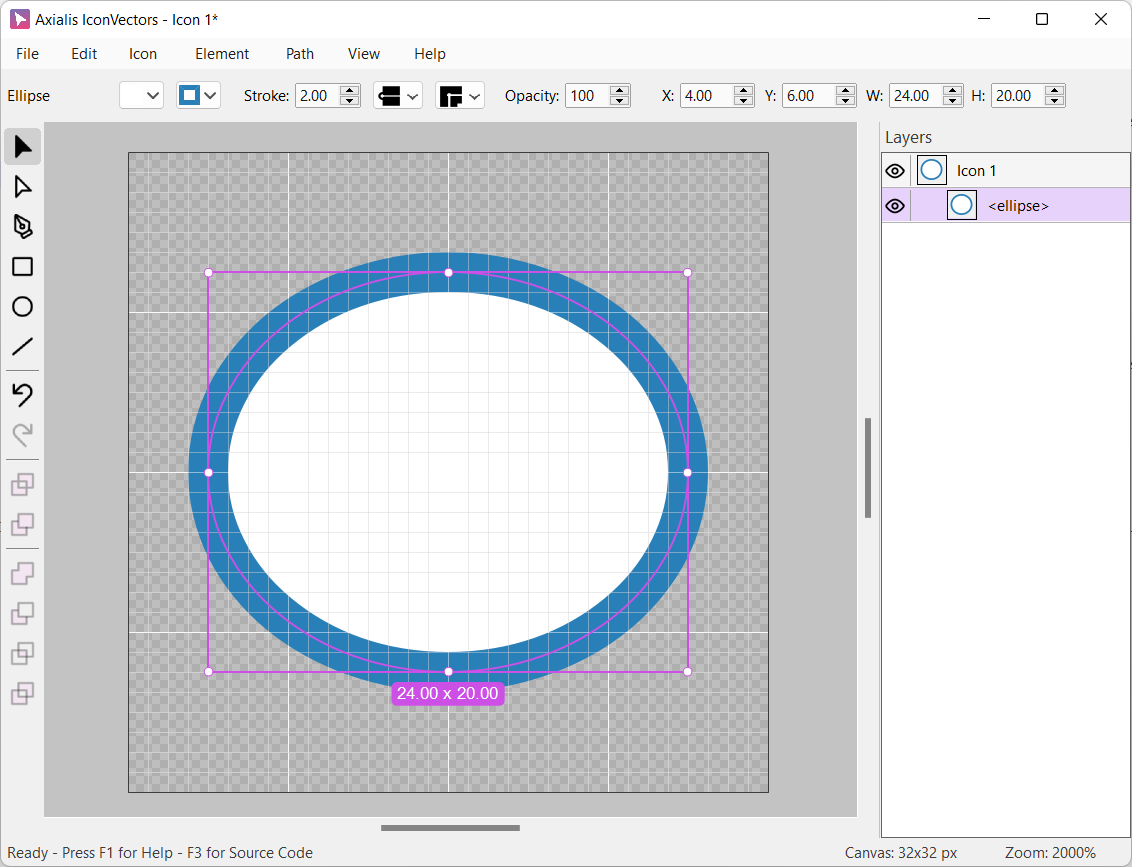Toggle visibility of the ellipse layer
1132x867 pixels.
(x=895, y=206)
